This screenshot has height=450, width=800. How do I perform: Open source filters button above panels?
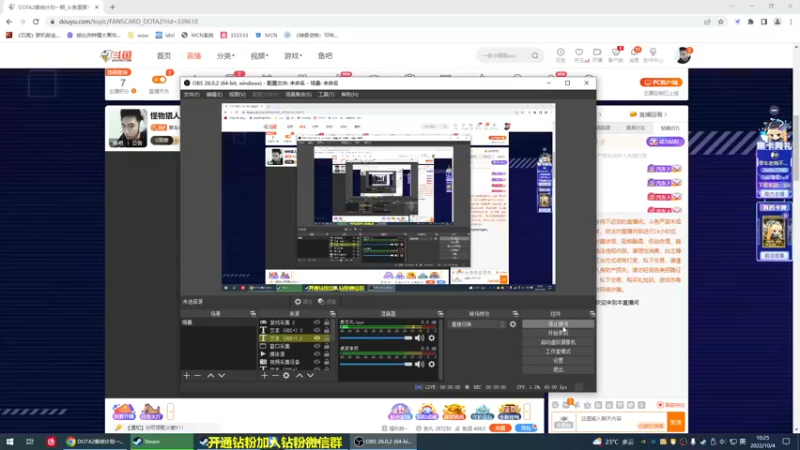click(x=327, y=302)
